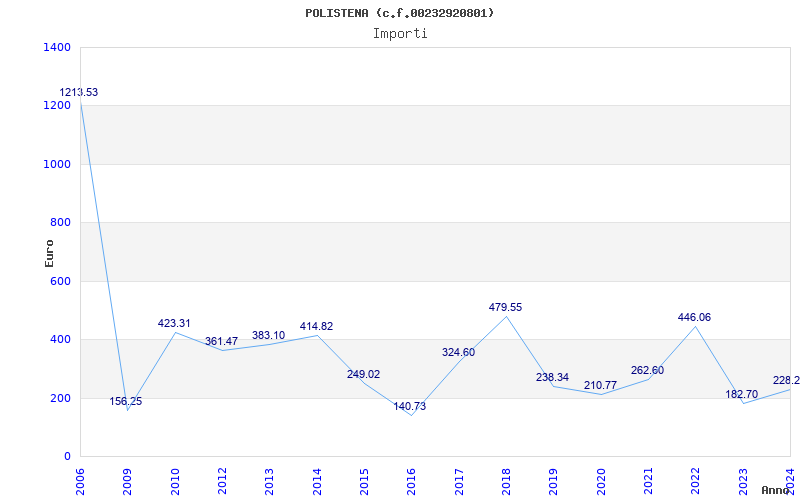Image resolution: width=800 pixels, height=500 pixels.
Task: Click the 2006 year axis label
Action: tap(80, 481)
